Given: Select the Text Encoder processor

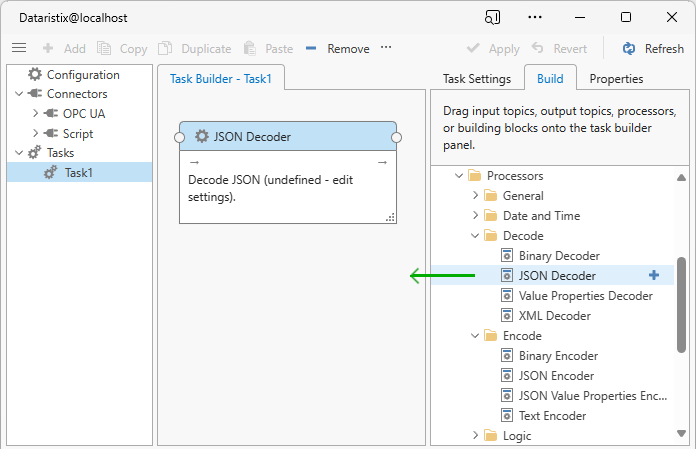Looking at the screenshot, I should [552, 416].
